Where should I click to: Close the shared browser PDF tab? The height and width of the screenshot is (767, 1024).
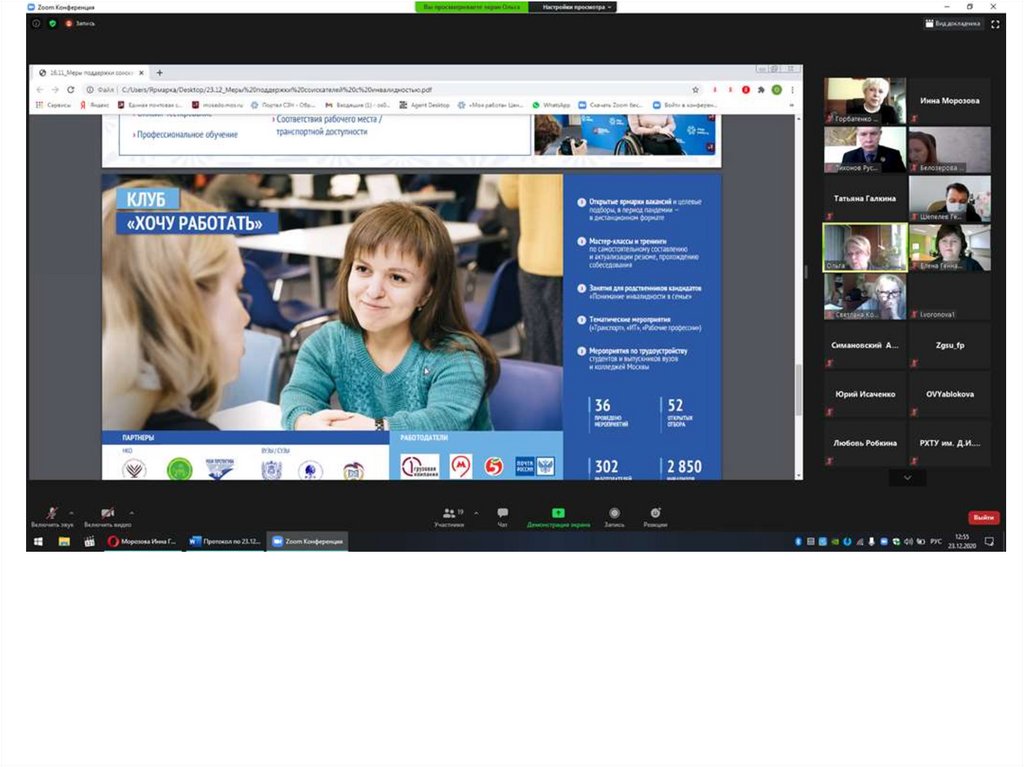click(x=141, y=73)
